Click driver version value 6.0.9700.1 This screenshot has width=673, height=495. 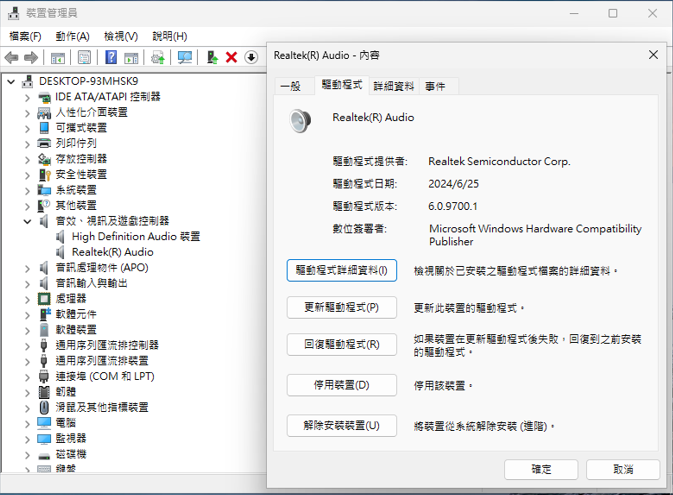pos(452,207)
